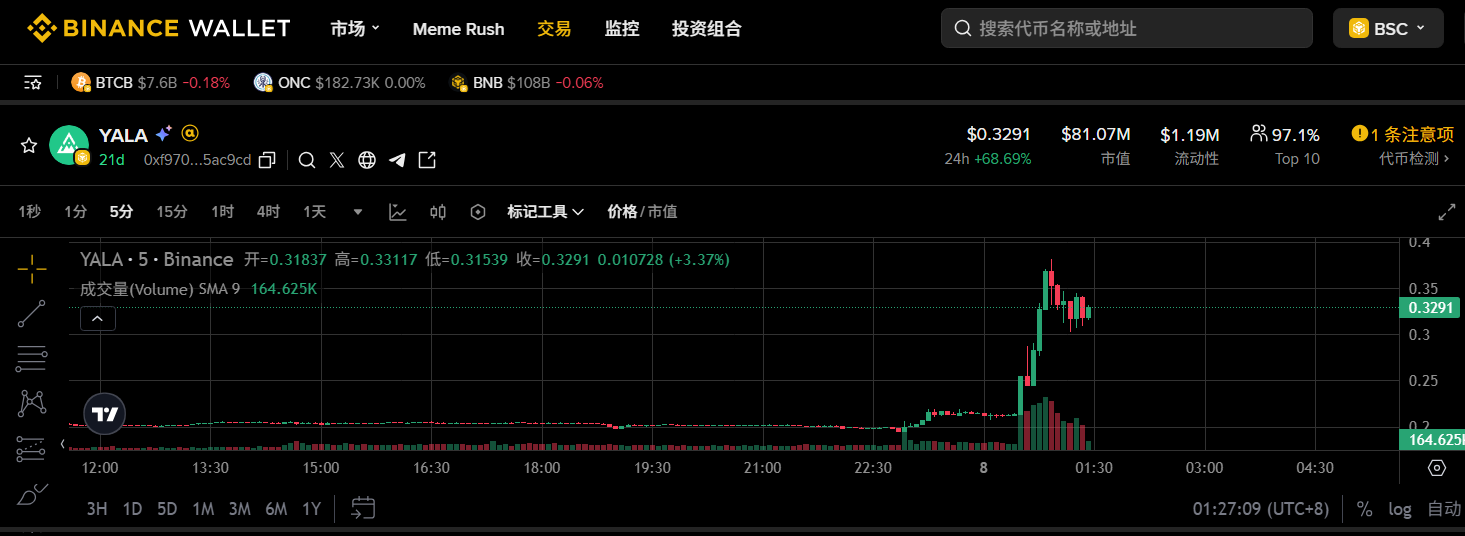
Task: Open the X (Twitter) link icon
Action: click(337, 160)
